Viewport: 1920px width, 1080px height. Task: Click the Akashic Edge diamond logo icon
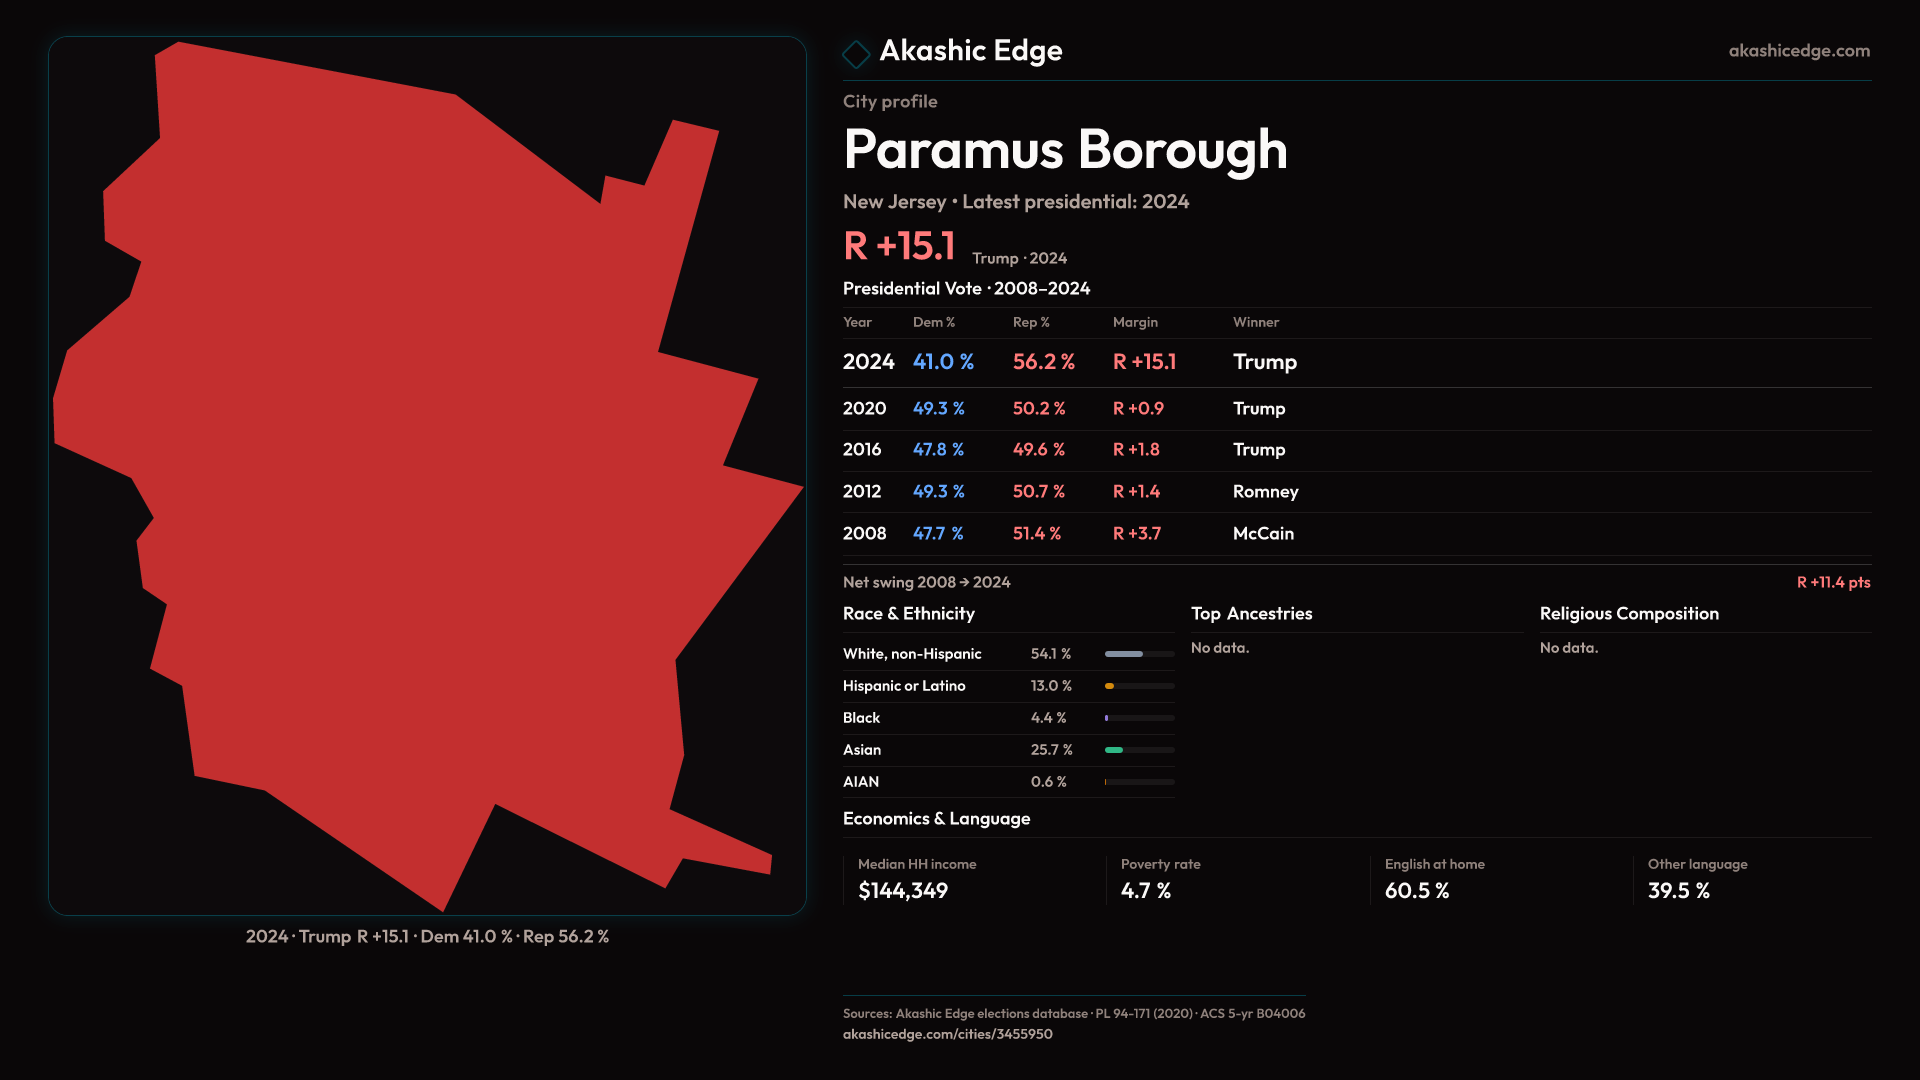coord(856,53)
